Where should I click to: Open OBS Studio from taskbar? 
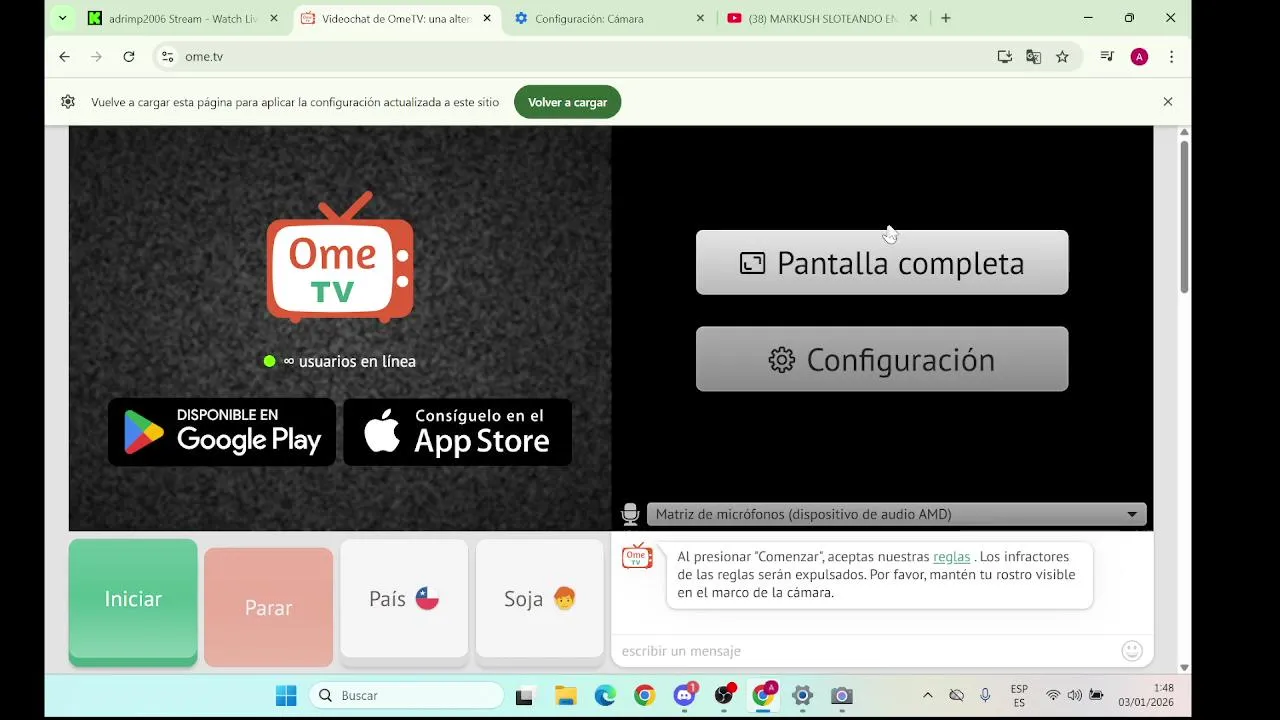724,696
